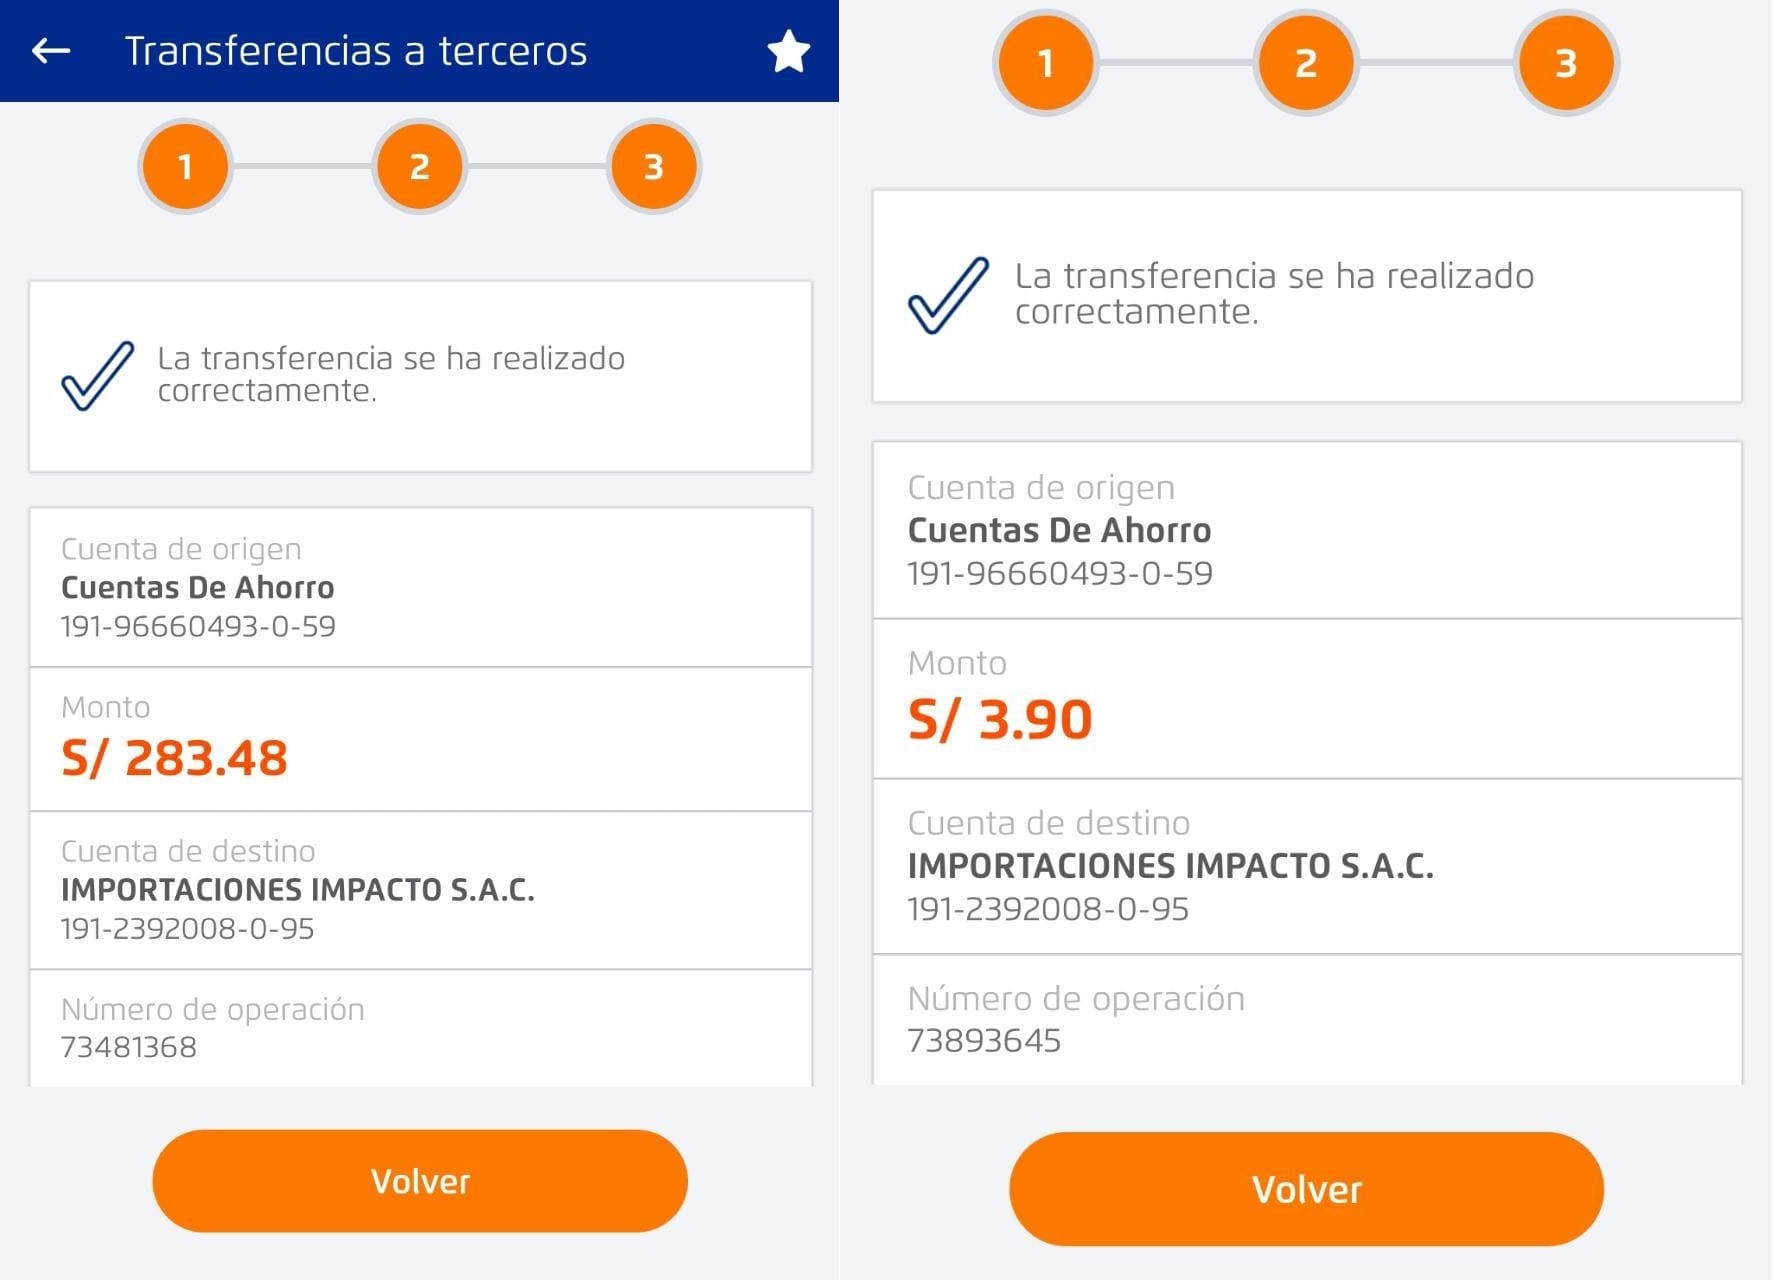1773x1282 pixels.
Task: Tap the Transferencias a terceros title
Action: pyautogui.click(x=355, y=51)
